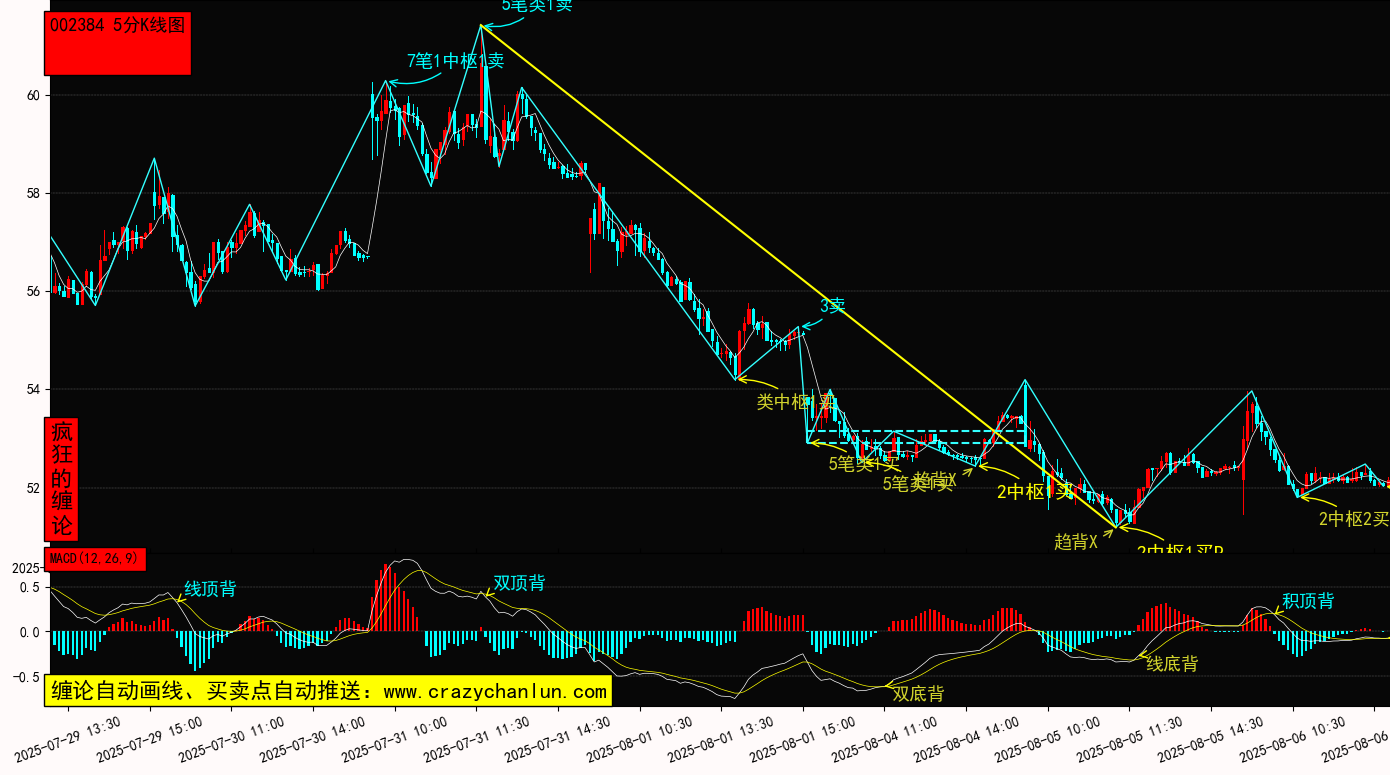Click the 002384 5分K线图 title box

click(117, 43)
